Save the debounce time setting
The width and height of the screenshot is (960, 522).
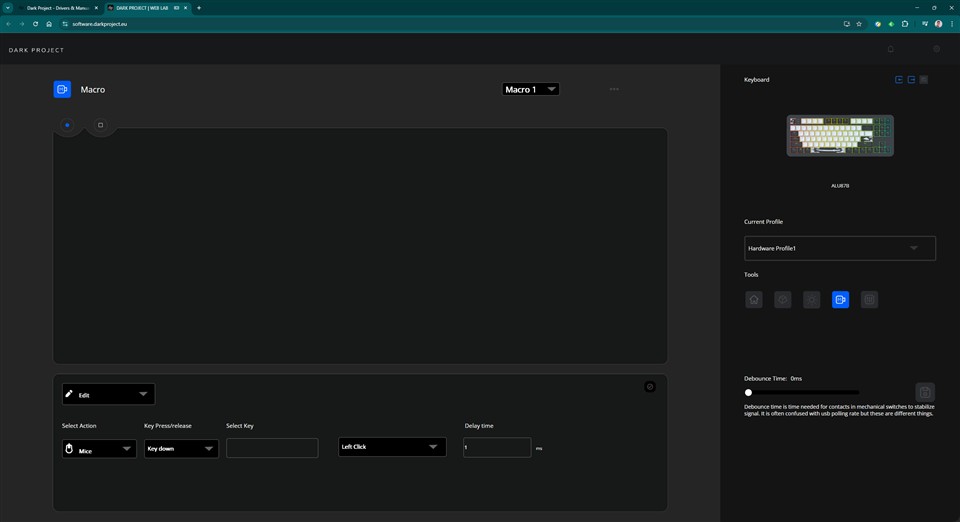pos(925,392)
